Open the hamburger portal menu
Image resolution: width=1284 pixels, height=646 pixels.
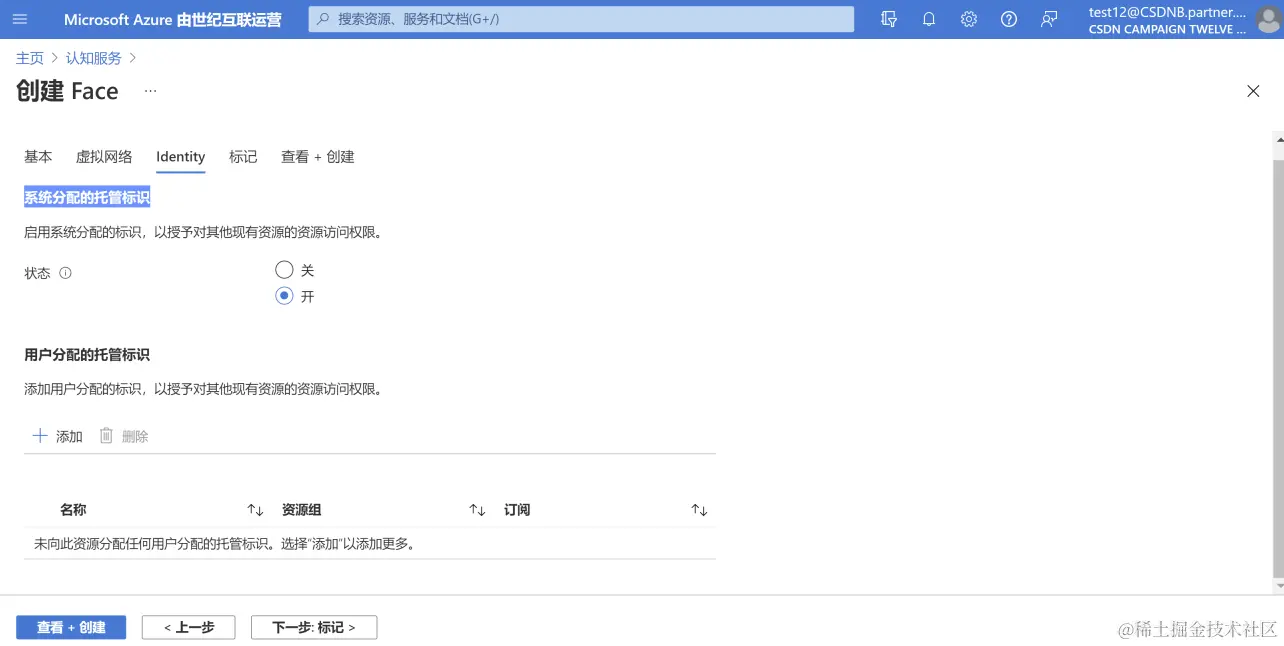point(20,19)
